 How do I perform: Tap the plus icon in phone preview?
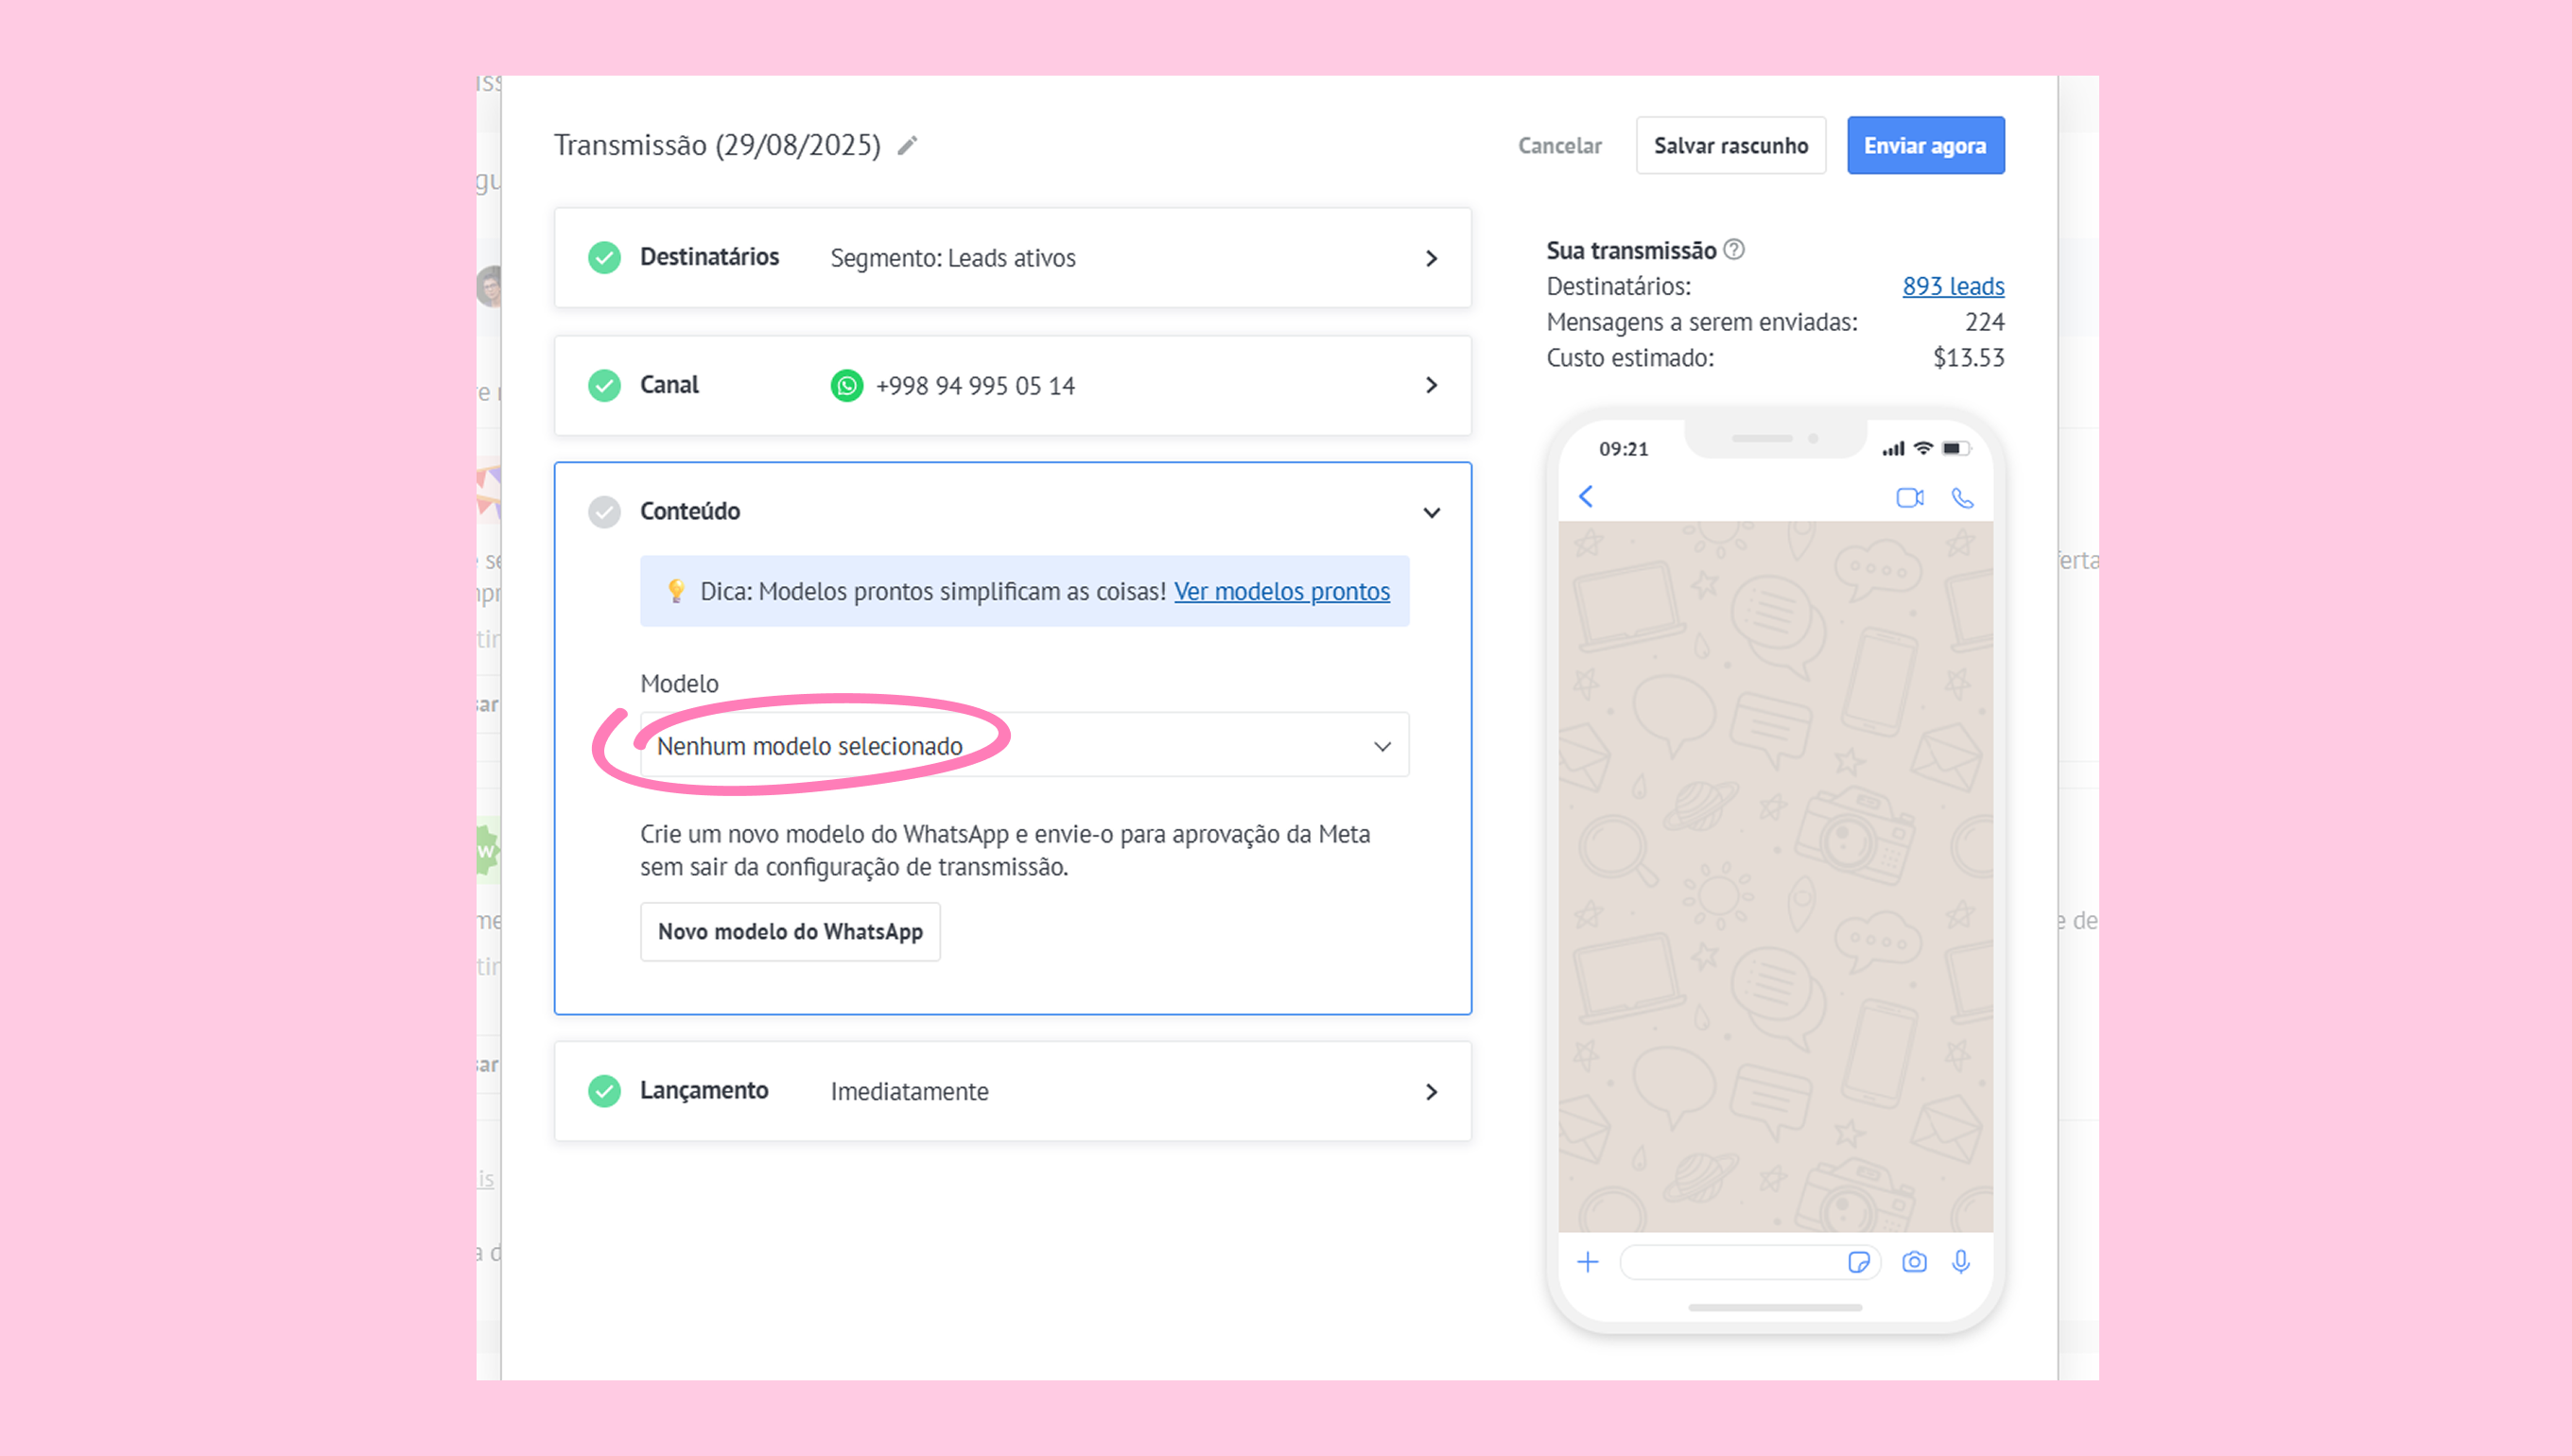(1588, 1263)
